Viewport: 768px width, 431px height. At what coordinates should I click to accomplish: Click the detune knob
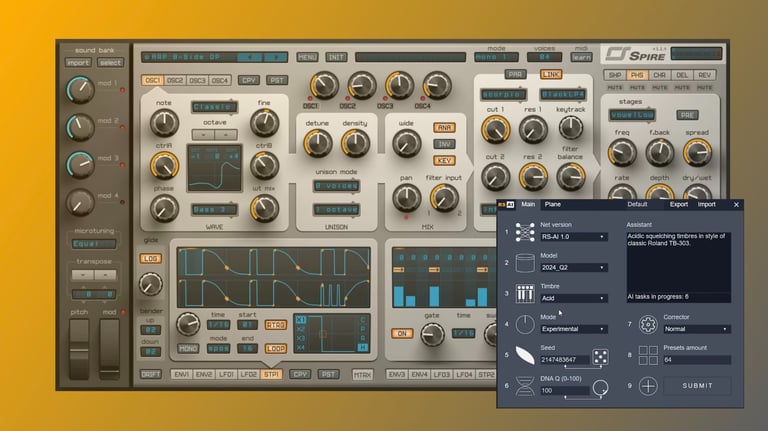pyautogui.click(x=318, y=144)
